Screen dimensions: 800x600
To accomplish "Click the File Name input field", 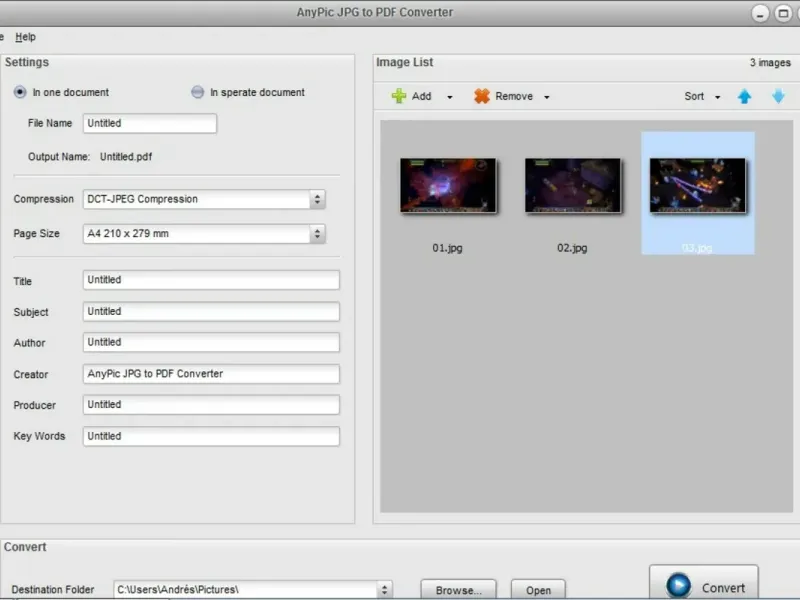I will pyautogui.click(x=150, y=123).
